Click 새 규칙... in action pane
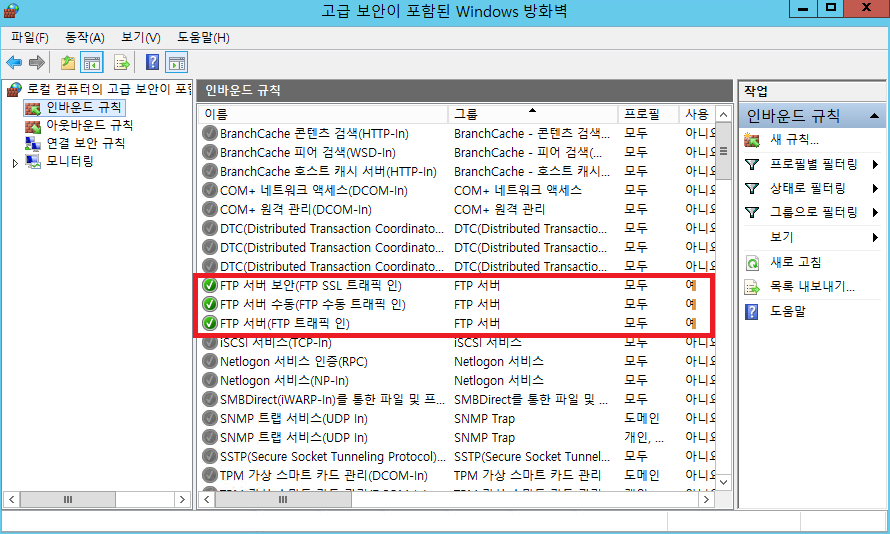Viewport: 890px width, 534px height. (794, 140)
